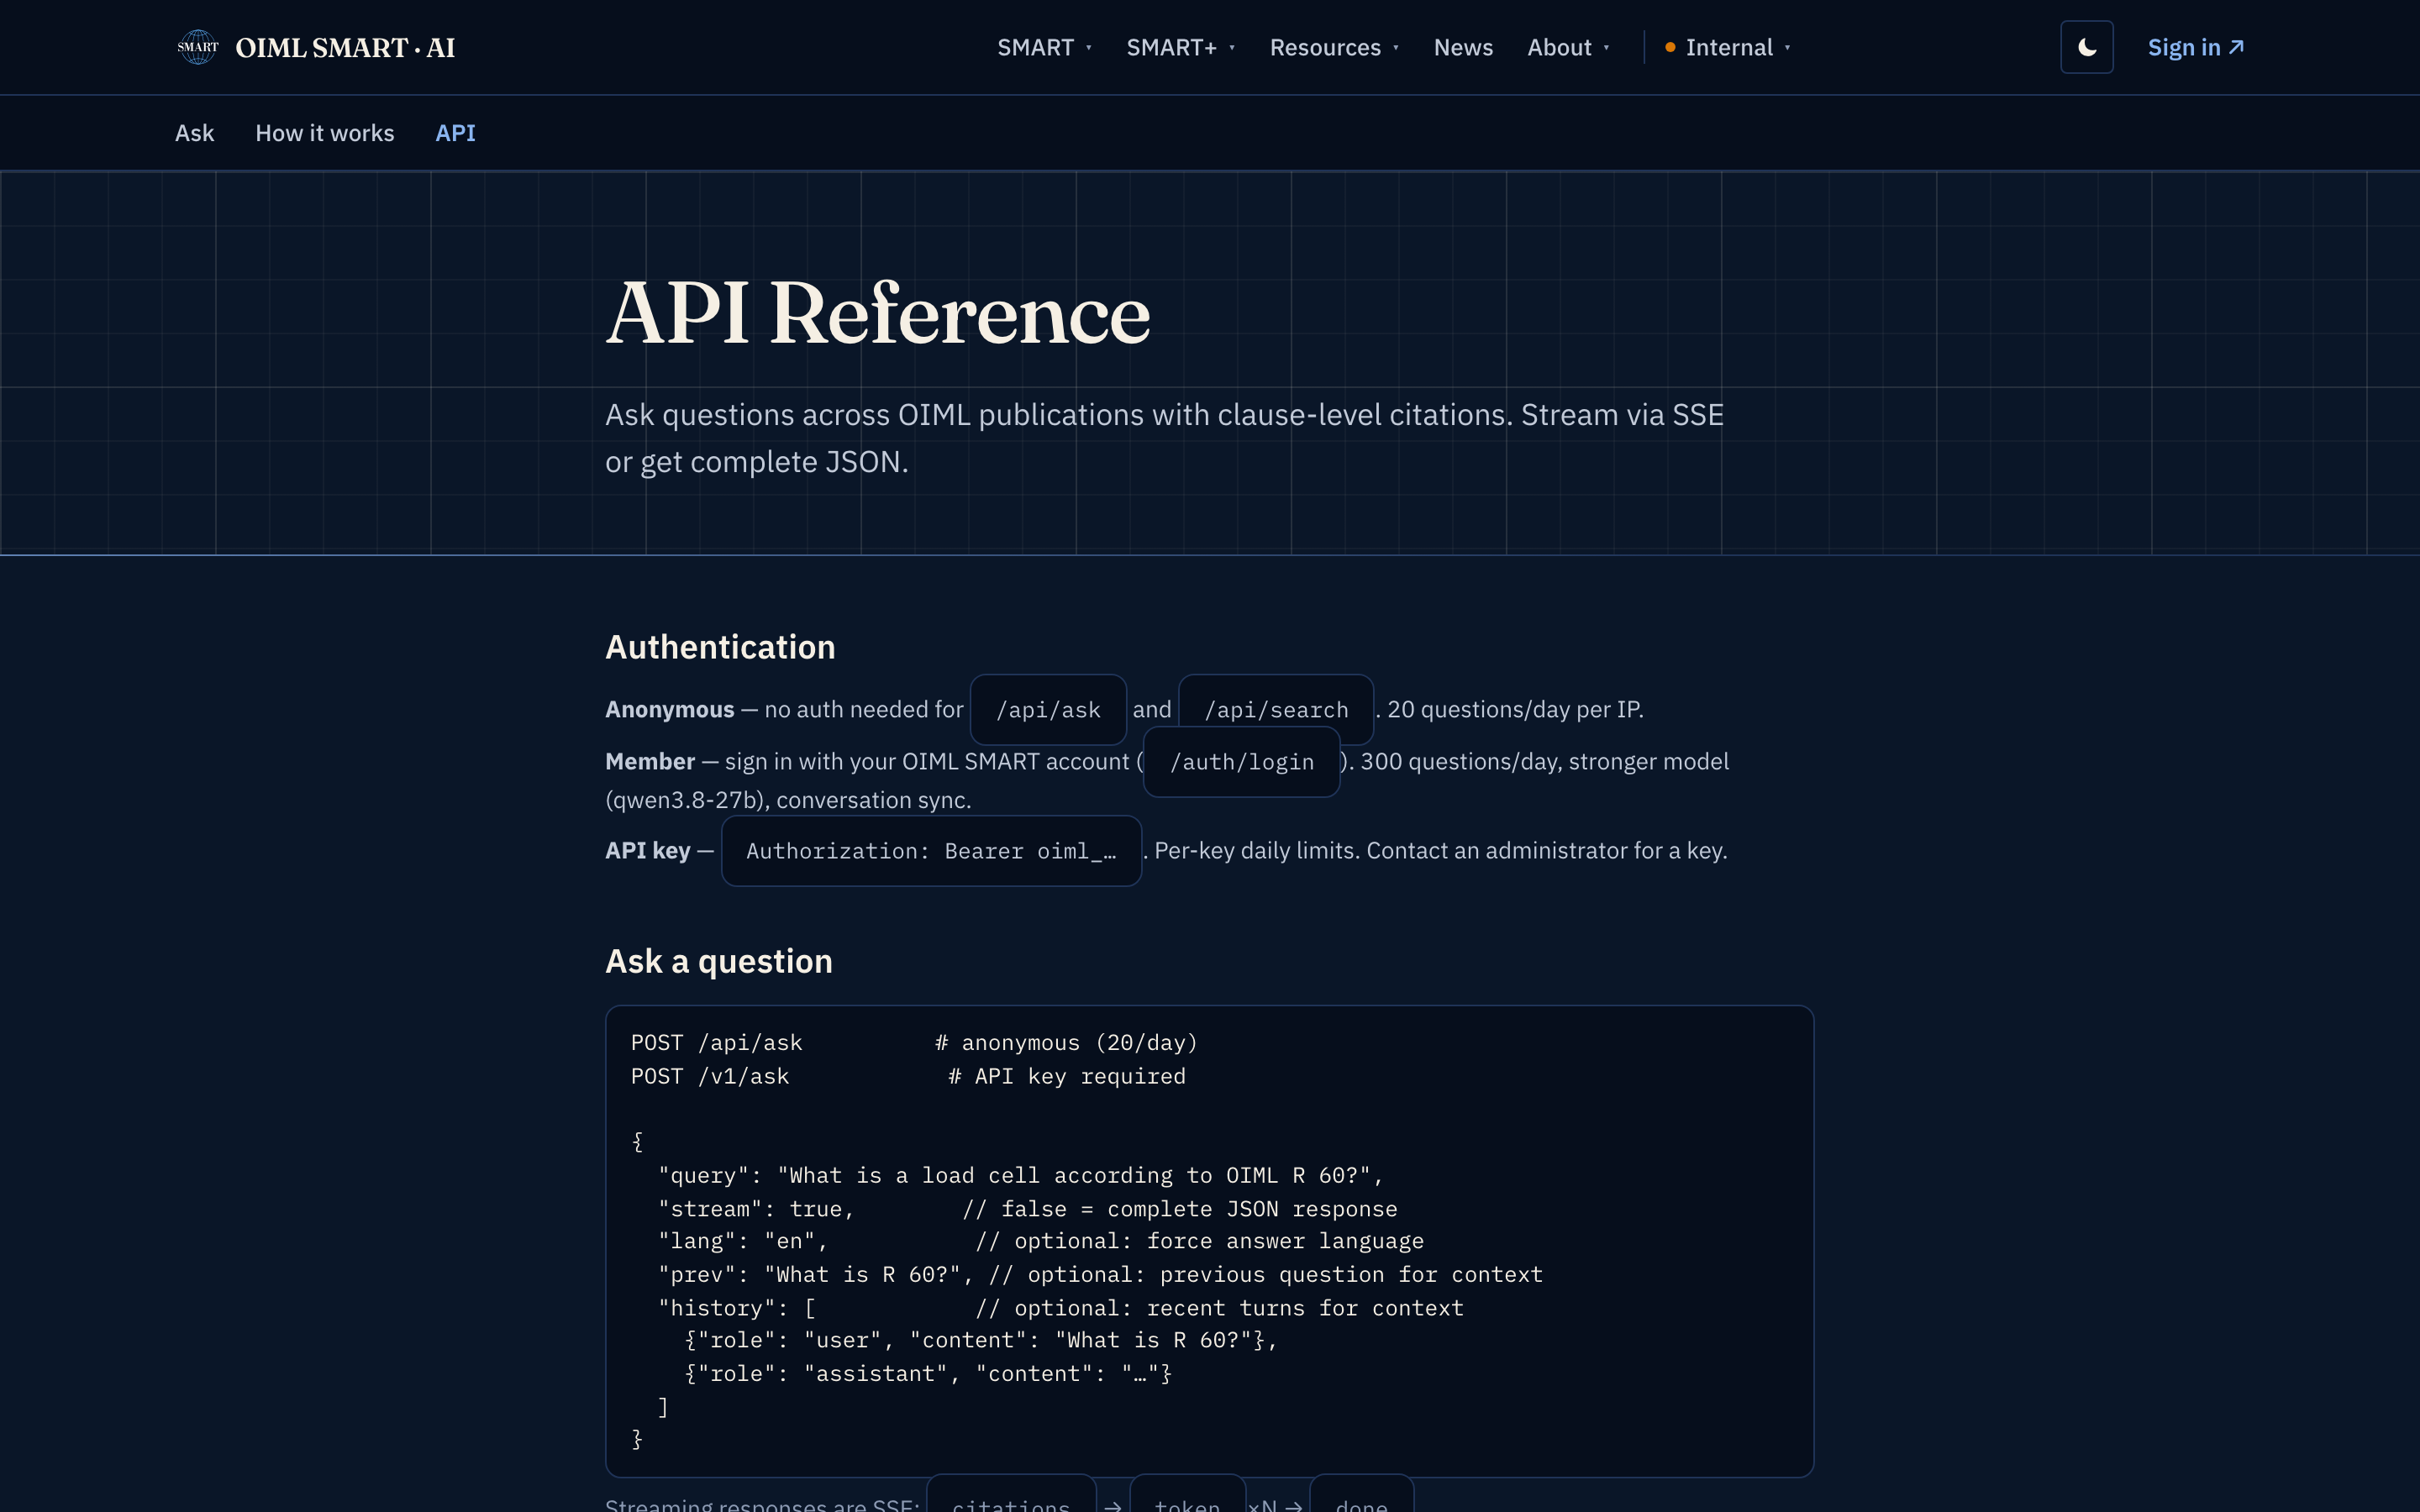The image size is (2420, 1512).
Task: Click the '"stream": true,' code line
Action: pos(1027,1208)
